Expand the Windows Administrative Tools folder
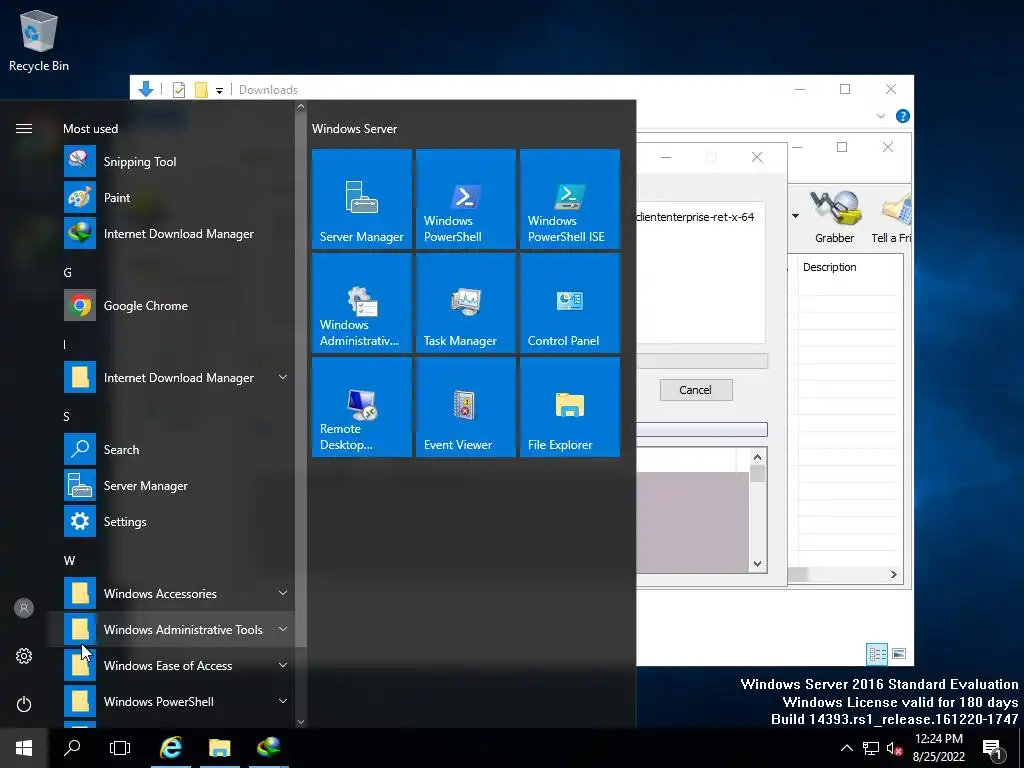 (x=283, y=629)
